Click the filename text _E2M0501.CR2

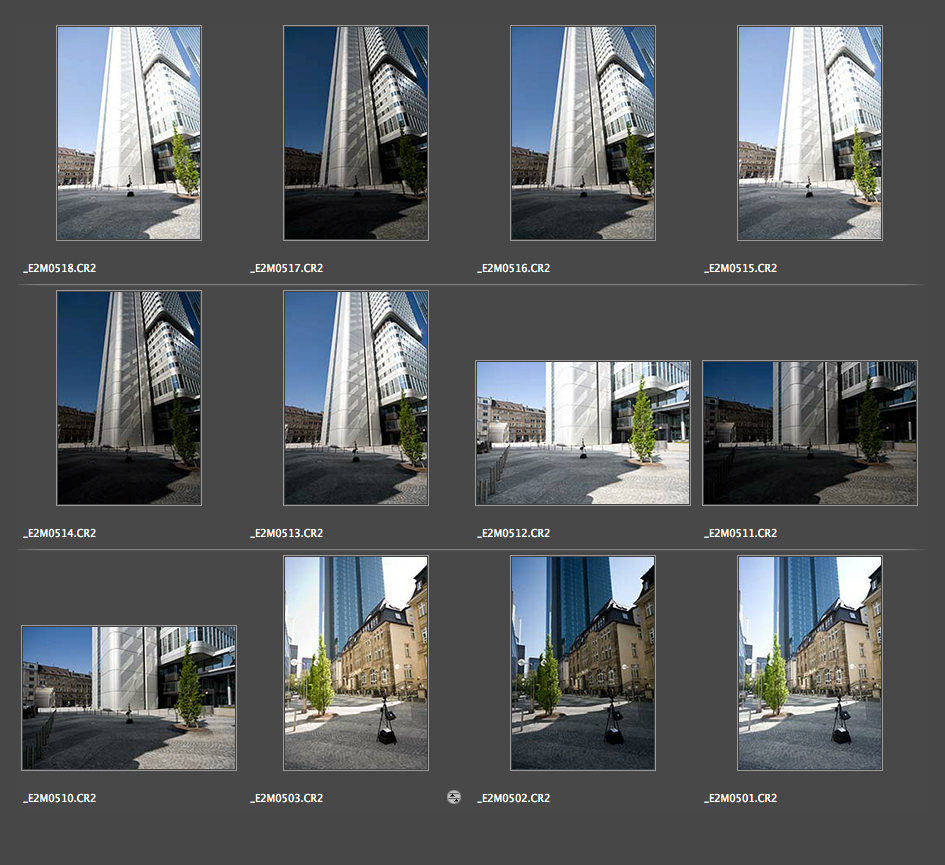pyautogui.click(x=741, y=798)
